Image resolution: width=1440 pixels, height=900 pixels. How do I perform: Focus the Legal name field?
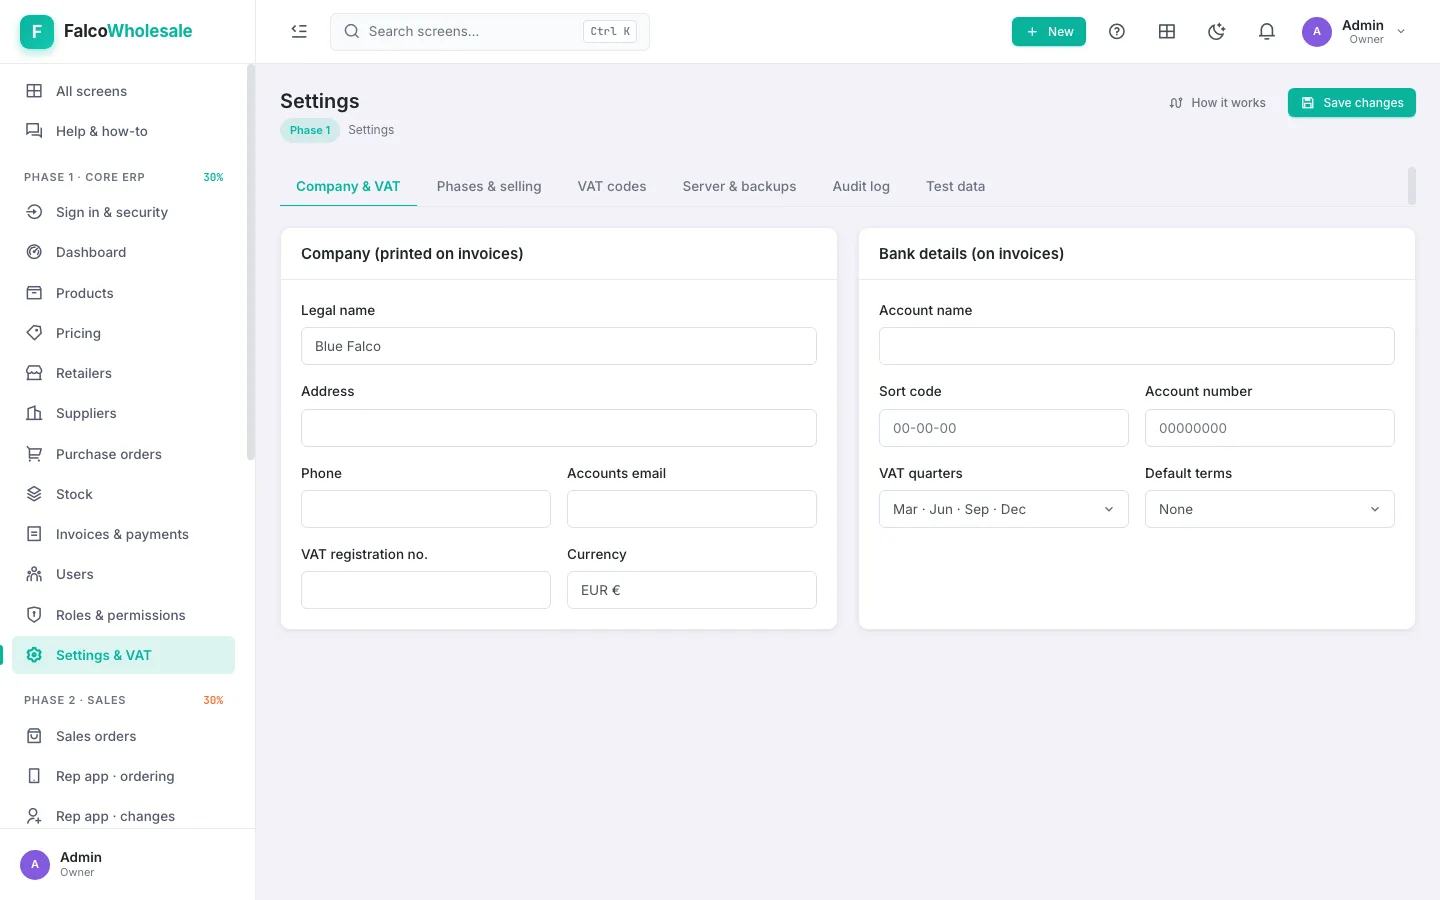pyautogui.click(x=559, y=346)
